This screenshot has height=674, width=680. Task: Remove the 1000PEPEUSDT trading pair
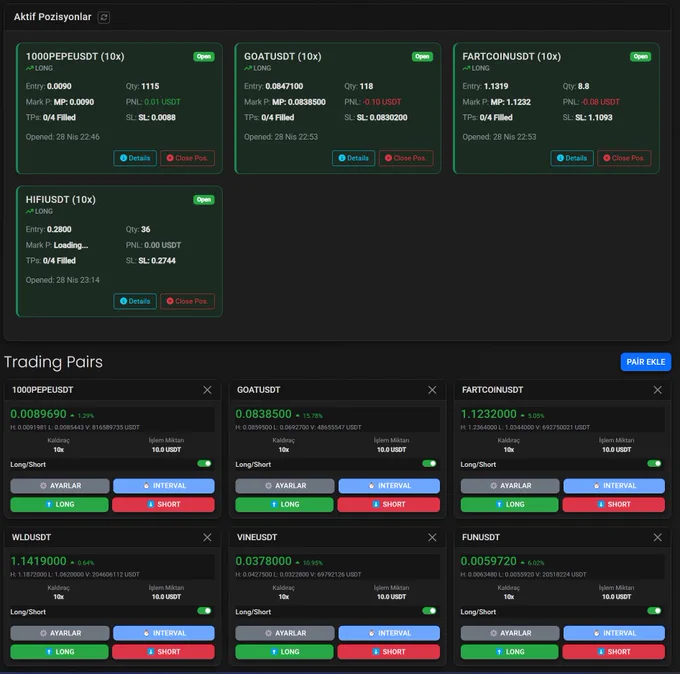pos(207,390)
